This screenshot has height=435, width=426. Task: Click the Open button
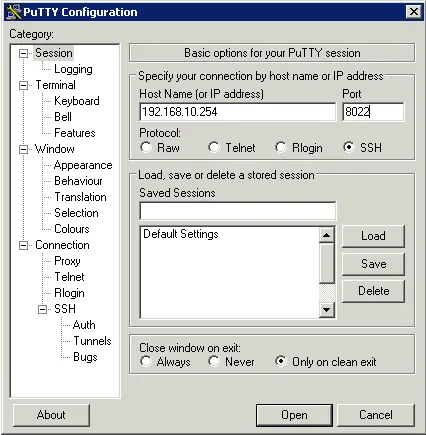(x=294, y=415)
